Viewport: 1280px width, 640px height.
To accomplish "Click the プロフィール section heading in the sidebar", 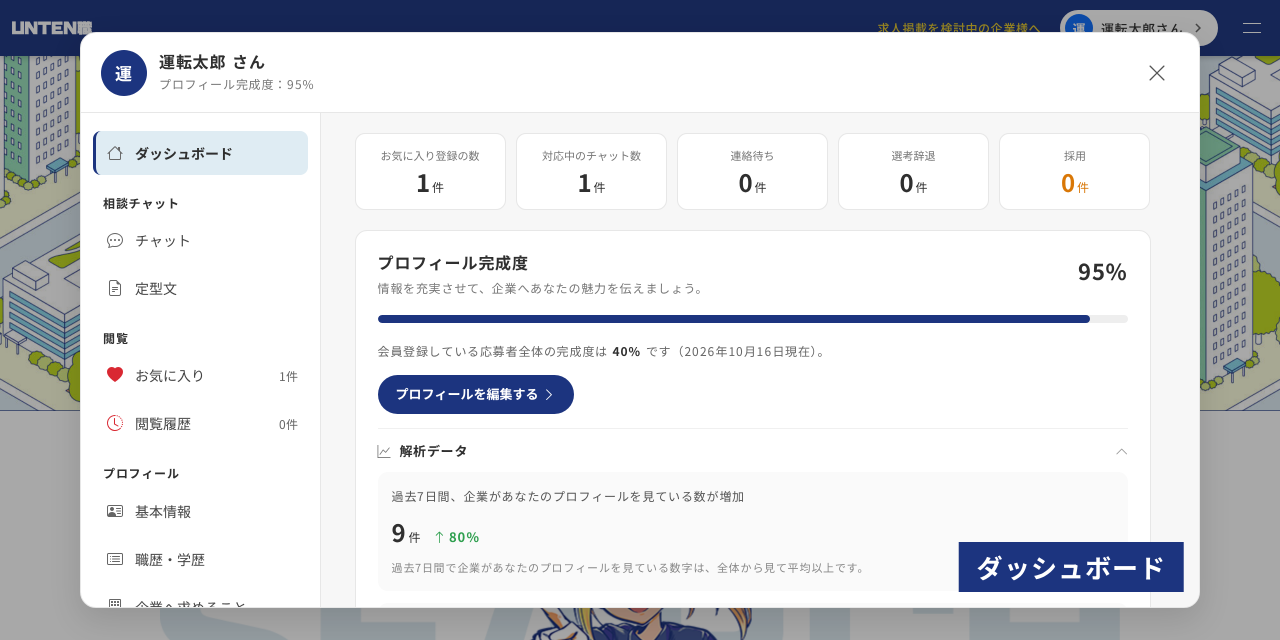I will pos(141,473).
